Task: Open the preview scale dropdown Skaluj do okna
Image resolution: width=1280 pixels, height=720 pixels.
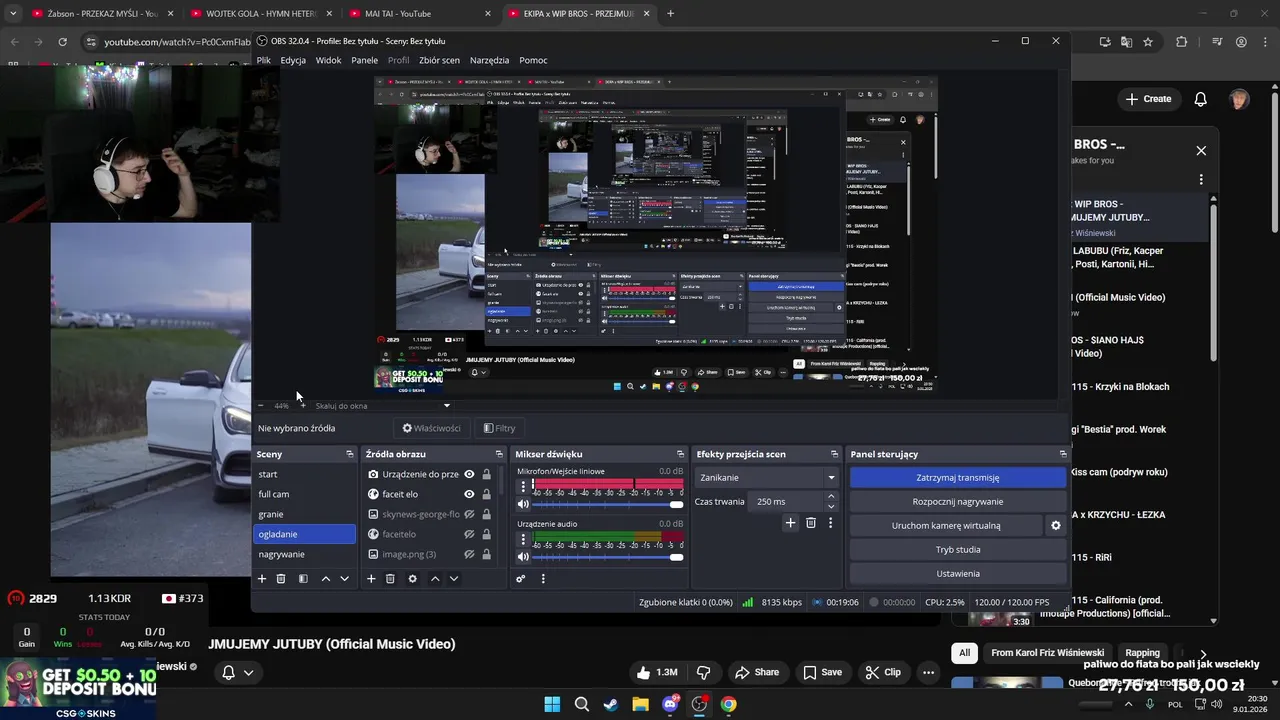Action: pos(383,406)
